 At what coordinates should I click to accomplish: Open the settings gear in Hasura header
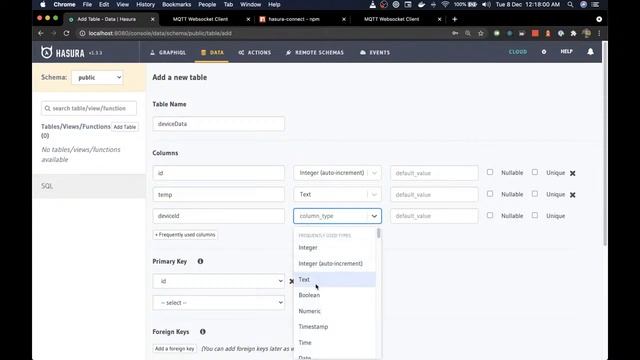click(x=544, y=52)
